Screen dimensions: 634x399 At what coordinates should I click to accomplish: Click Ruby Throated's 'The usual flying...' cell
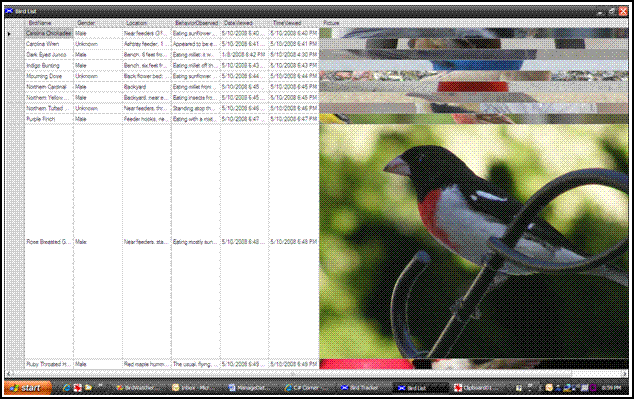(196, 364)
